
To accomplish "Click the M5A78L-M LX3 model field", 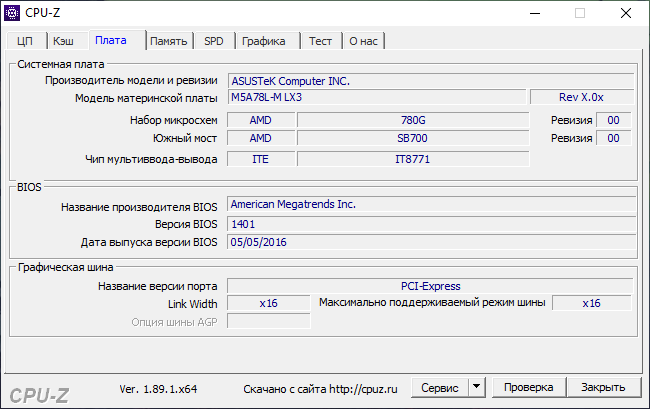I will tap(377, 97).
